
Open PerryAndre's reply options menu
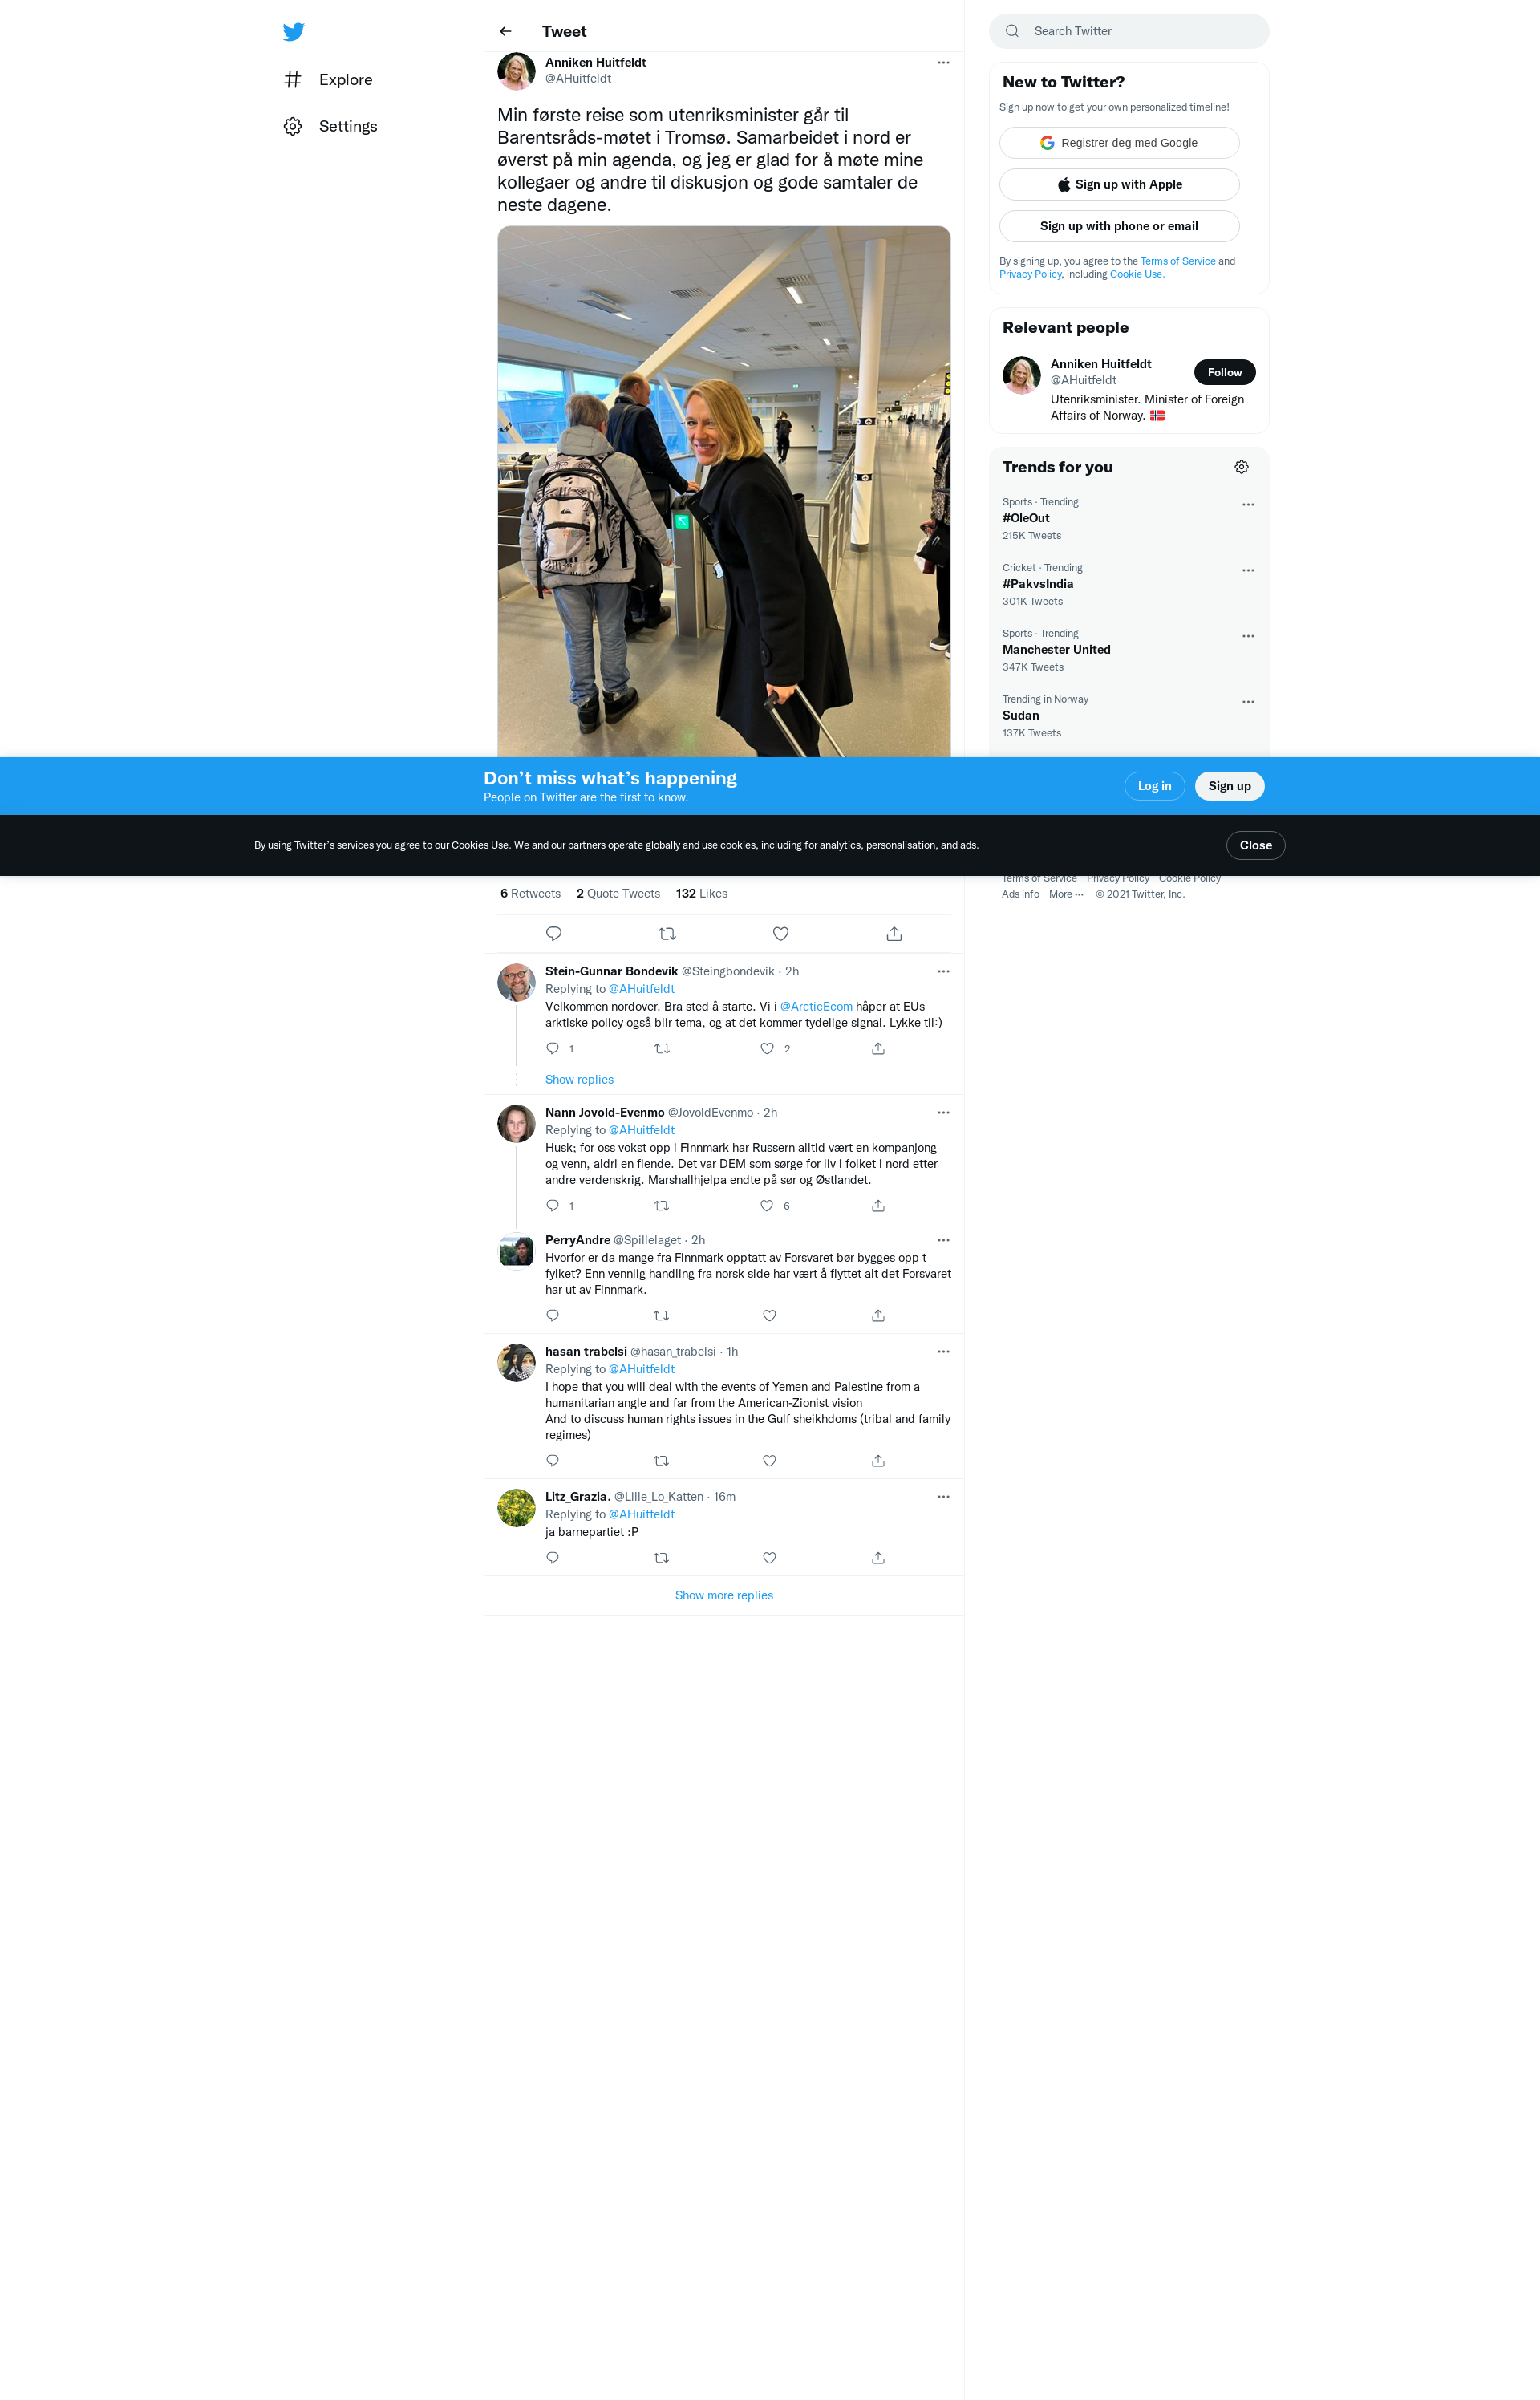click(x=943, y=1240)
